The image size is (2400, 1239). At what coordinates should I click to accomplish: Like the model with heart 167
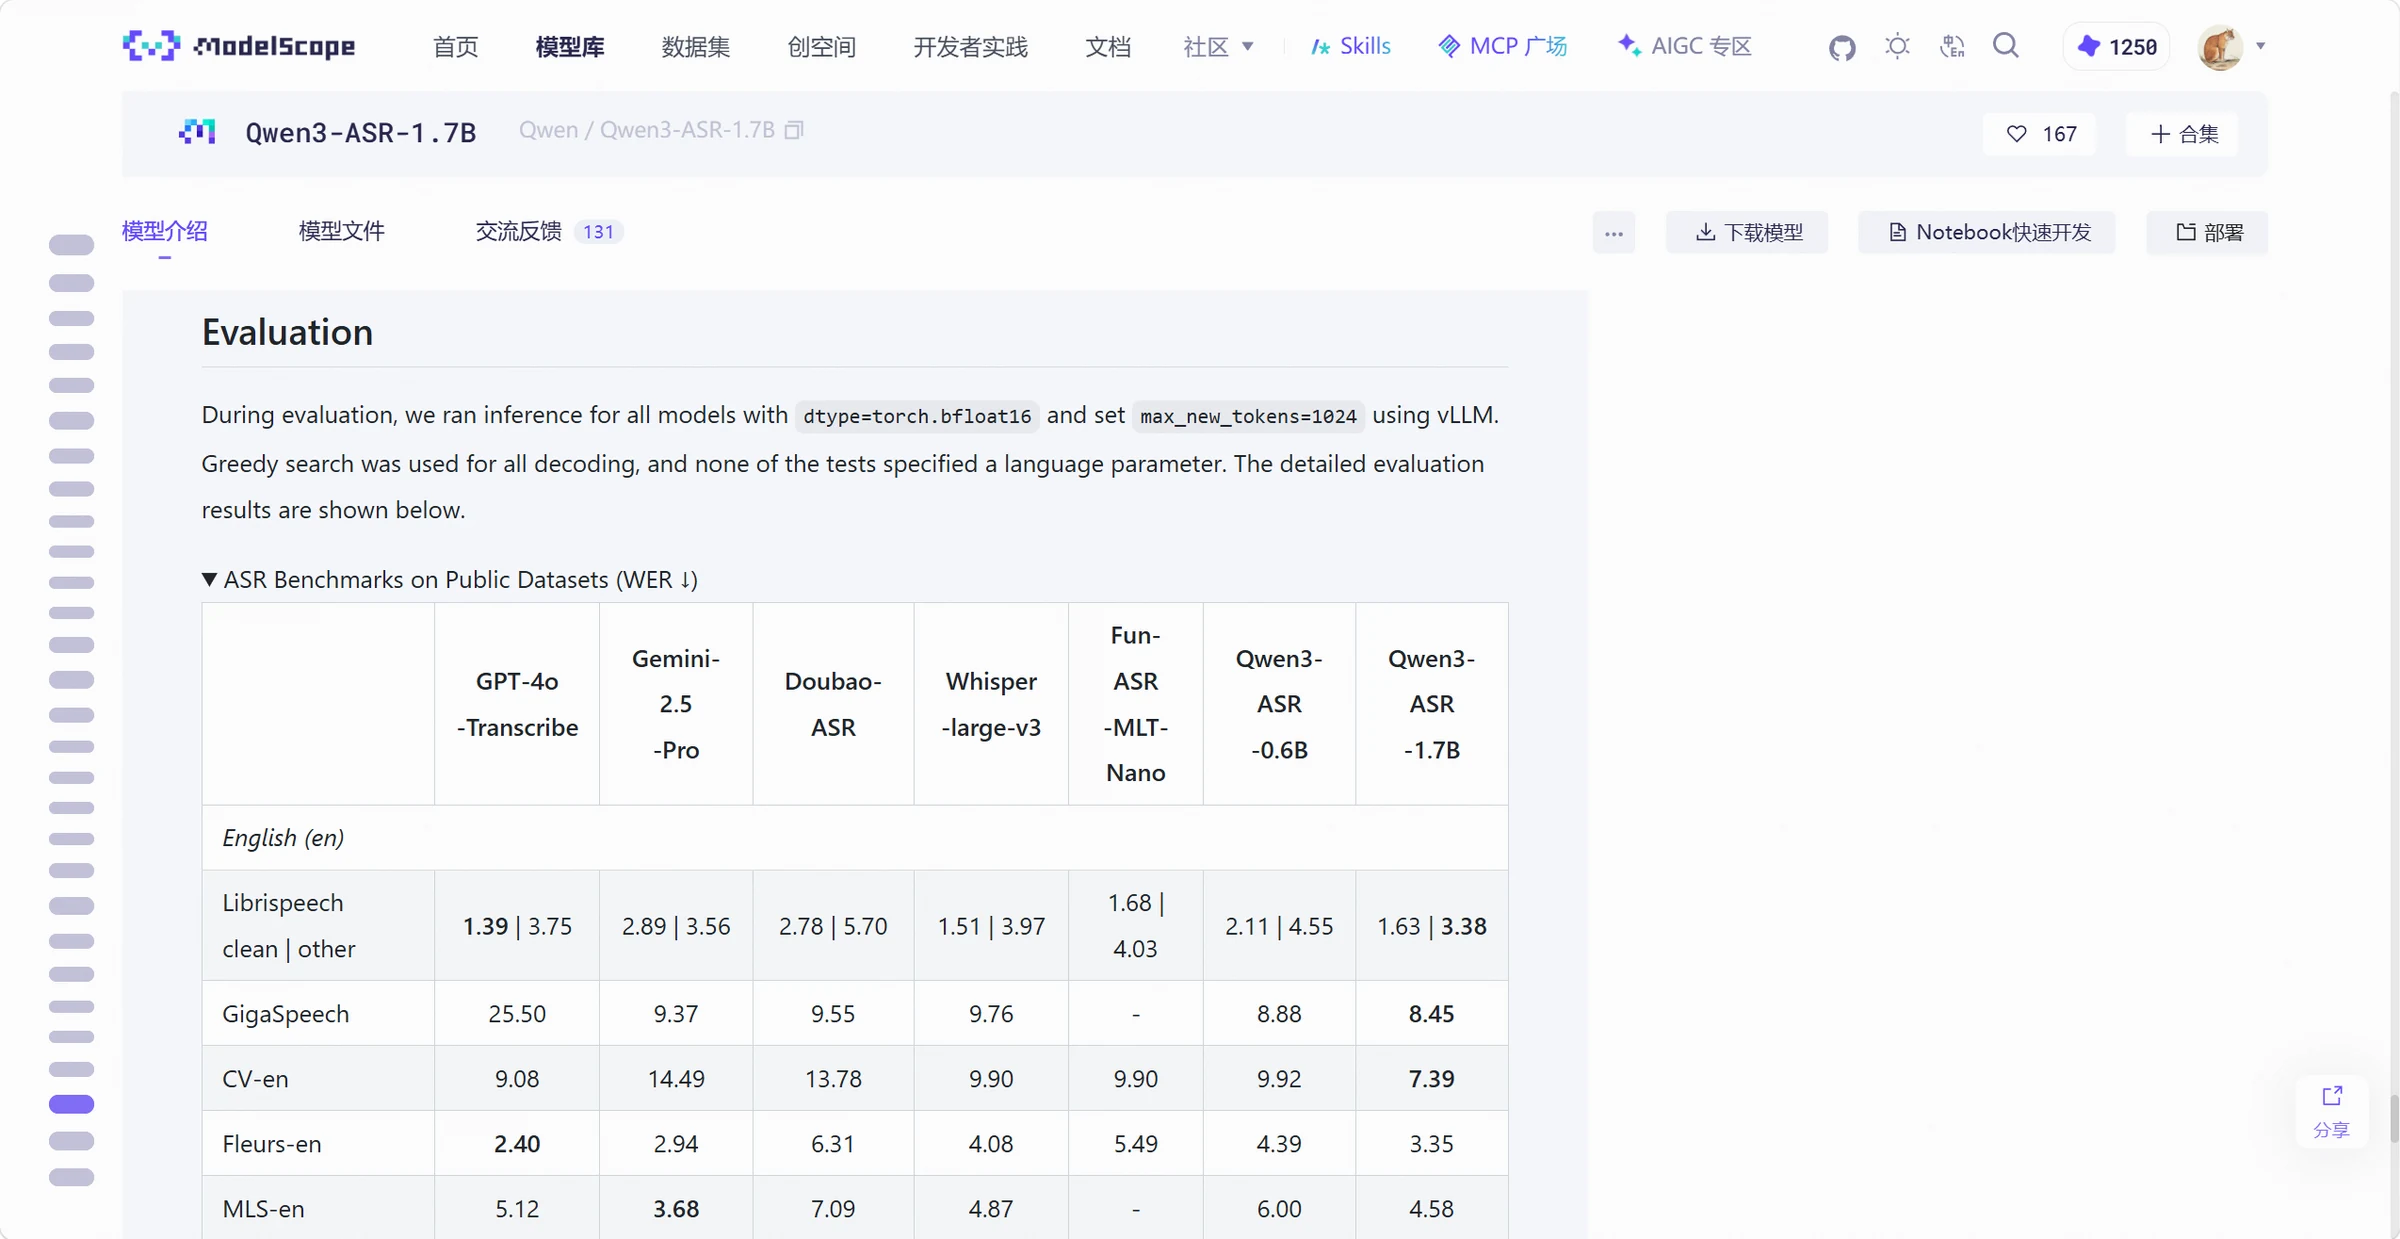point(2041,134)
